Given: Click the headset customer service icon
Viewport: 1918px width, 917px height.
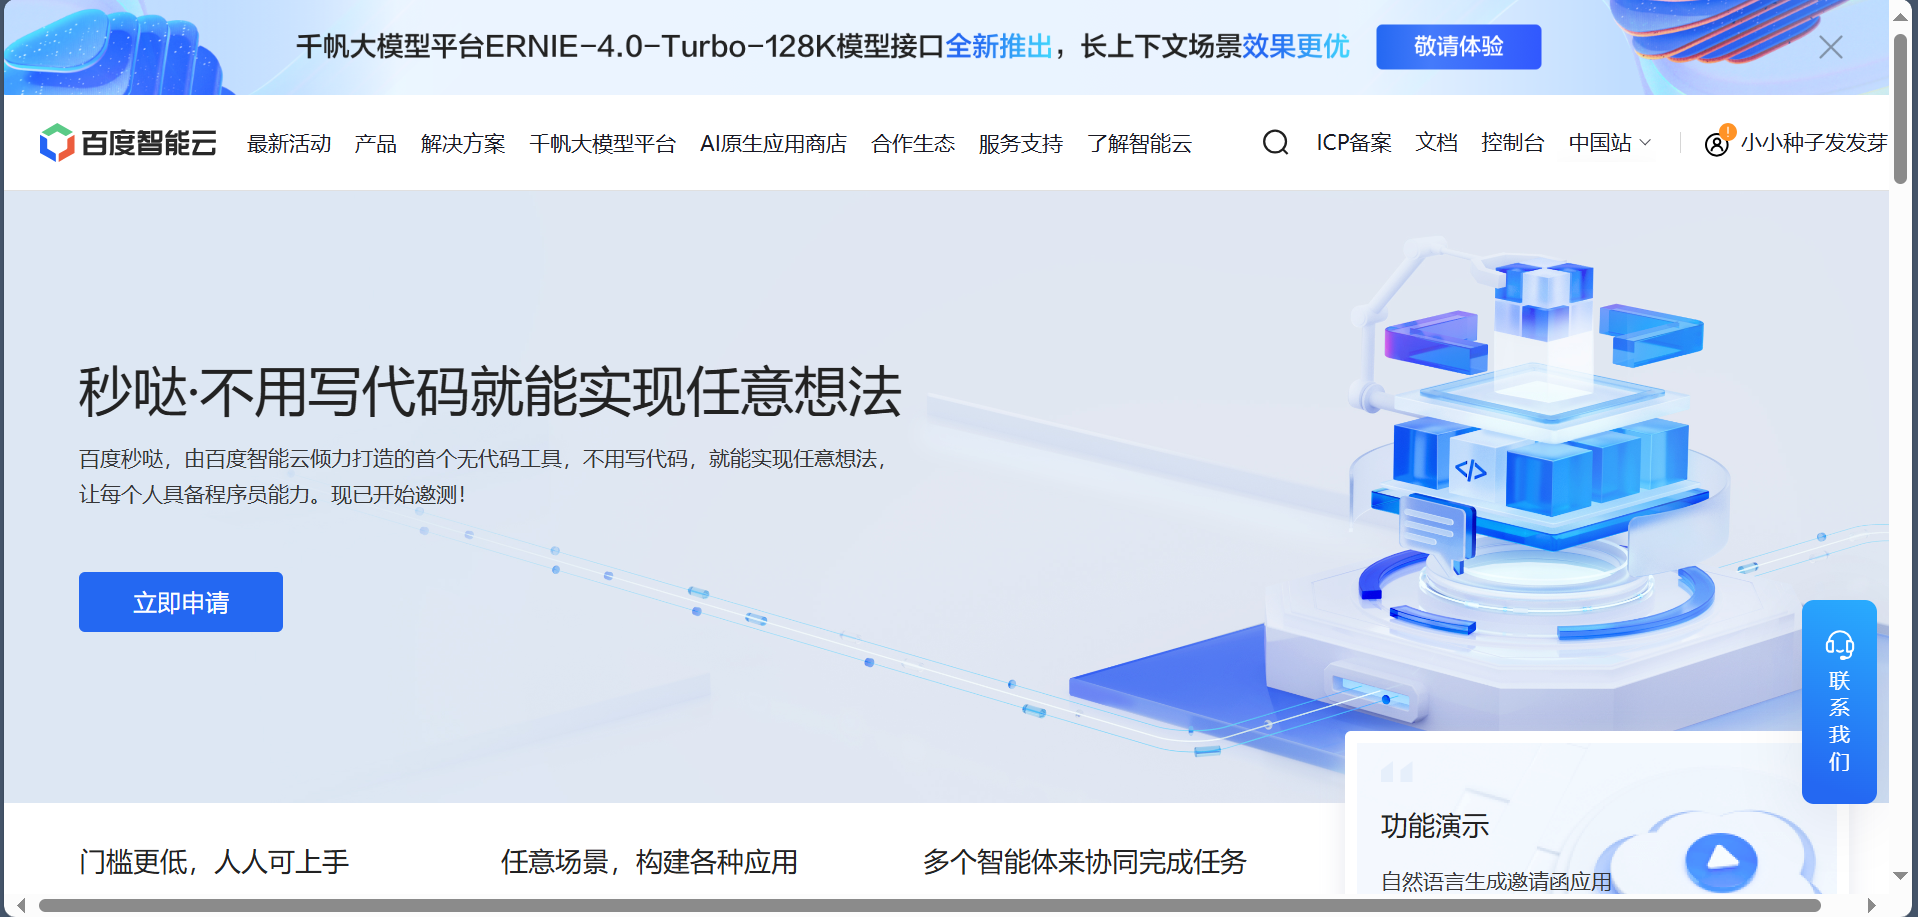Looking at the screenshot, I should pyautogui.click(x=1839, y=645).
